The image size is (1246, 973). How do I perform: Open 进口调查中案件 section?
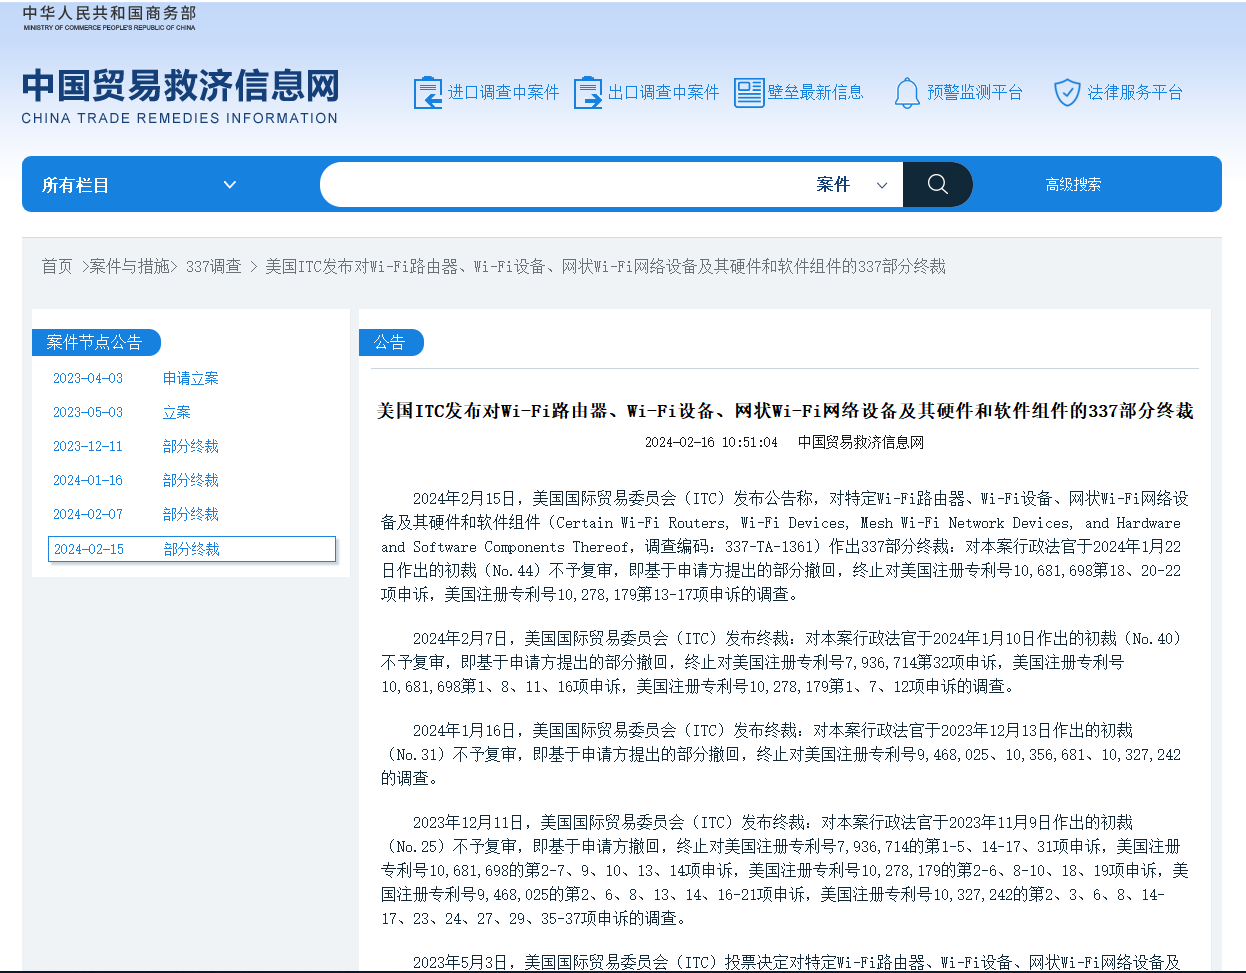click(503, 93)
